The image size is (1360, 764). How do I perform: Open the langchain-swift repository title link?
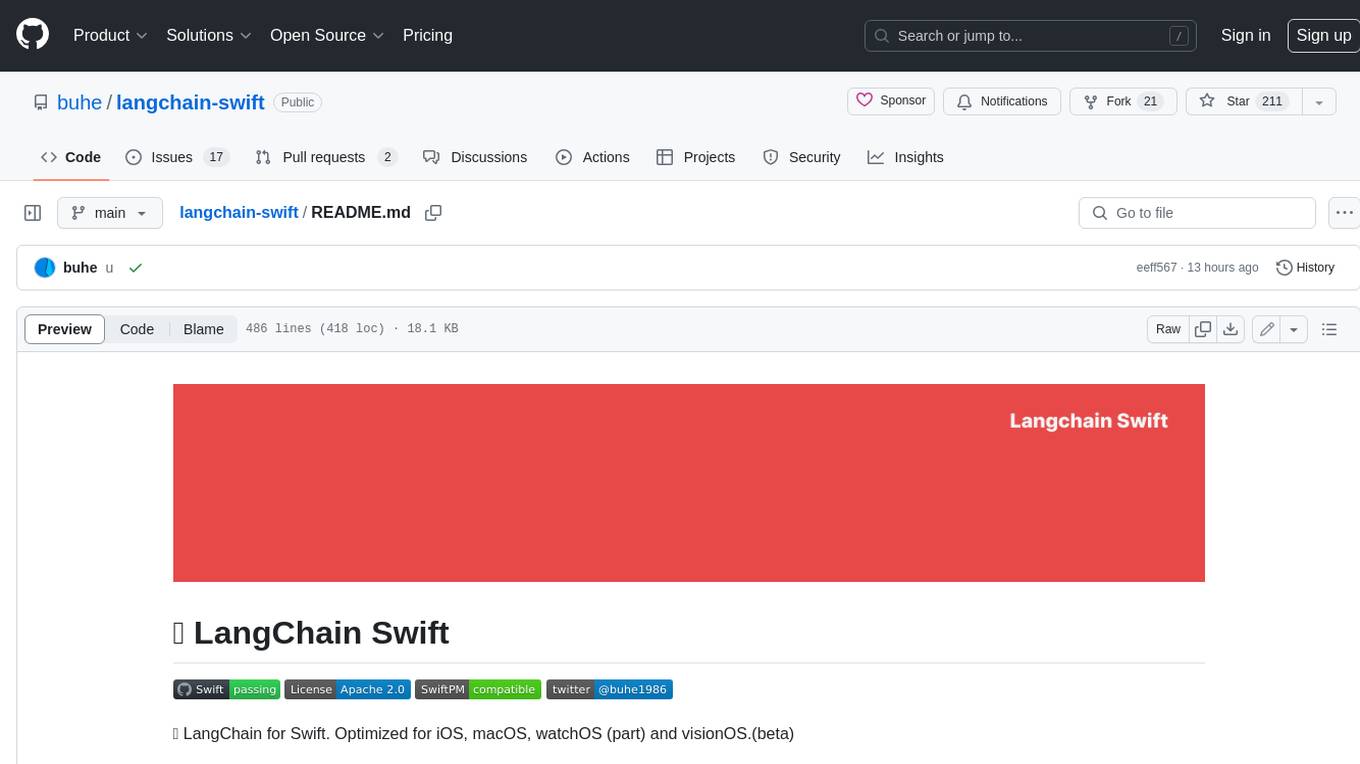[190, 102]
